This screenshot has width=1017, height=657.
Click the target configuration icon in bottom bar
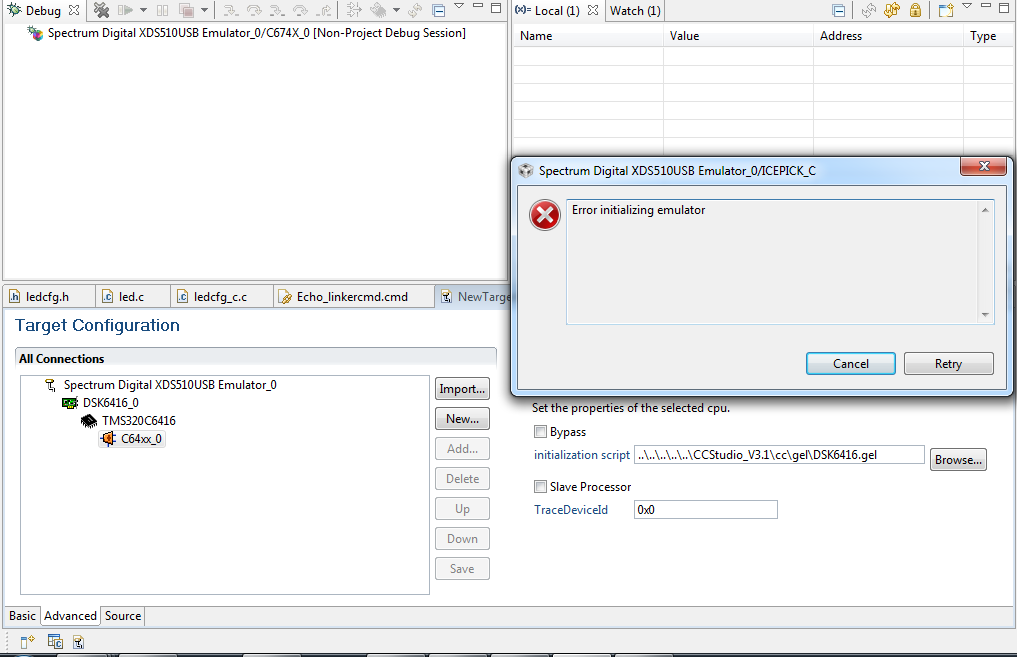click(78, 642)
